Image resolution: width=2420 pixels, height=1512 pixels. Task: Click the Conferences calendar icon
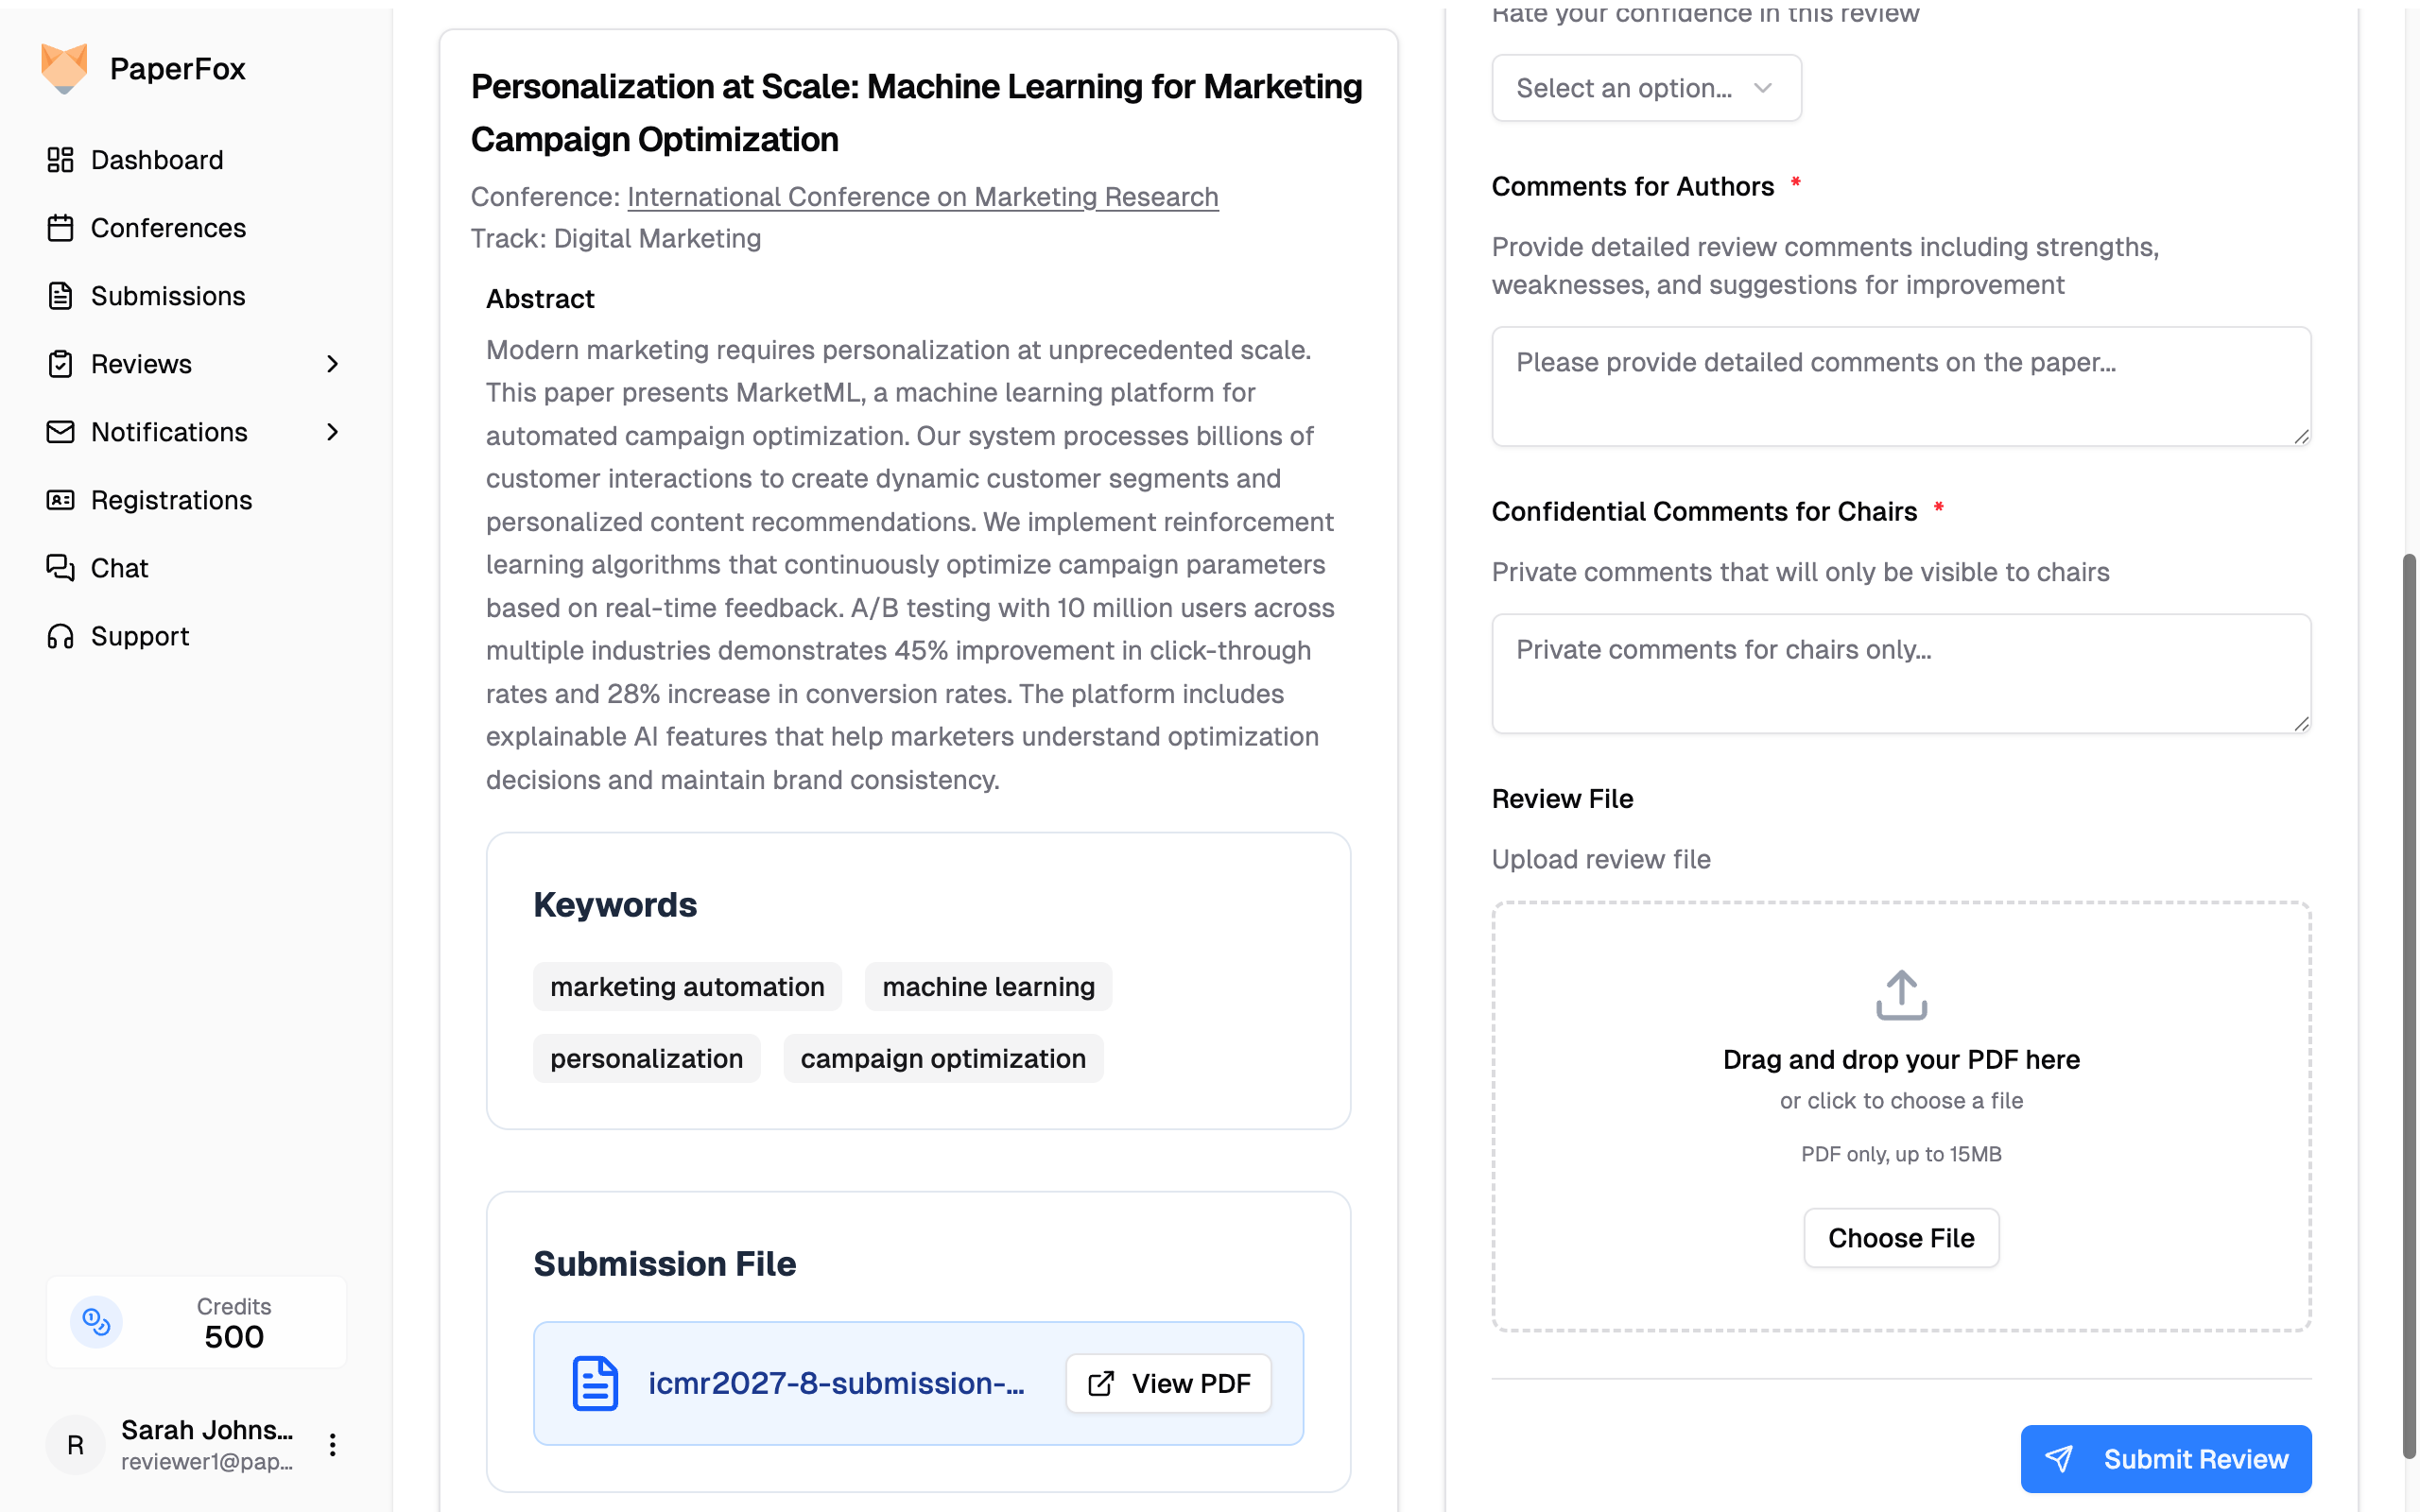coord(60,228)
